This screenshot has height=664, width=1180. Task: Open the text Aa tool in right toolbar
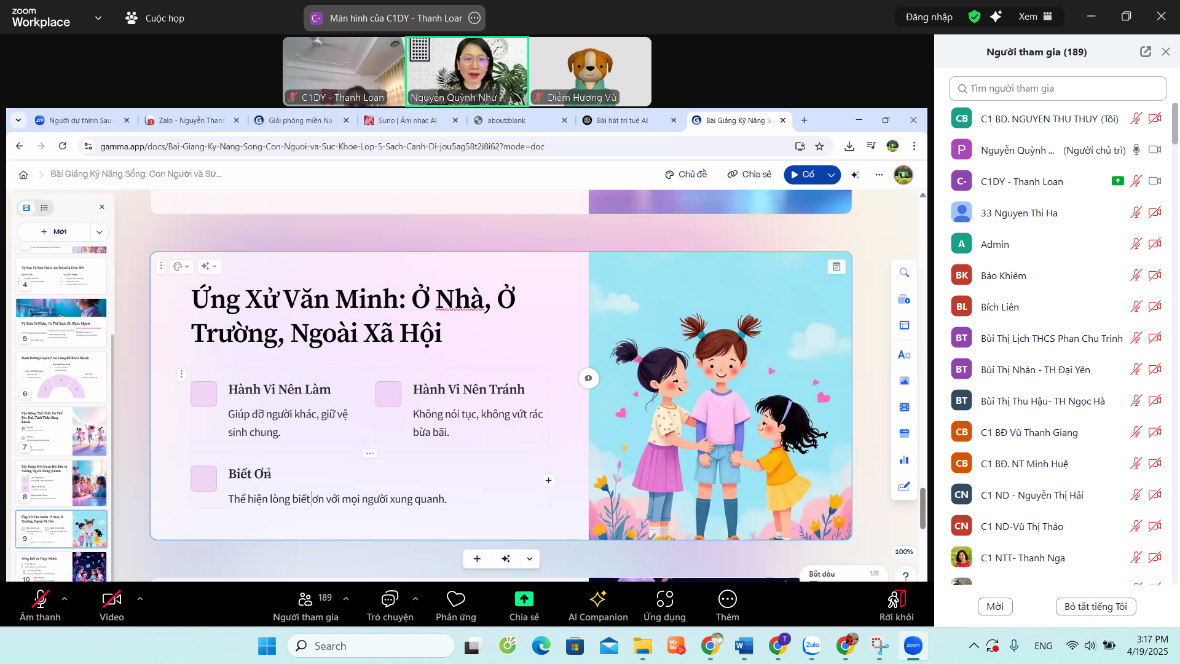904,355
